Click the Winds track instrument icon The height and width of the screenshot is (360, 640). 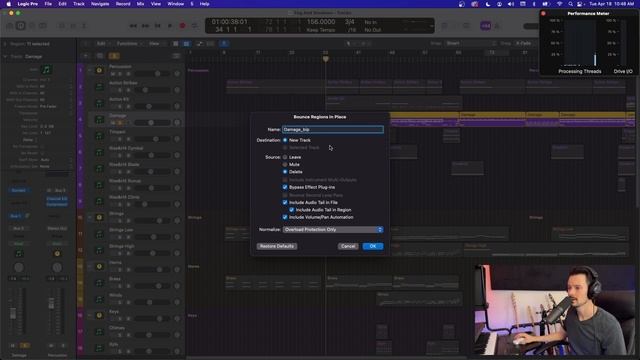(x=99, y=299)
